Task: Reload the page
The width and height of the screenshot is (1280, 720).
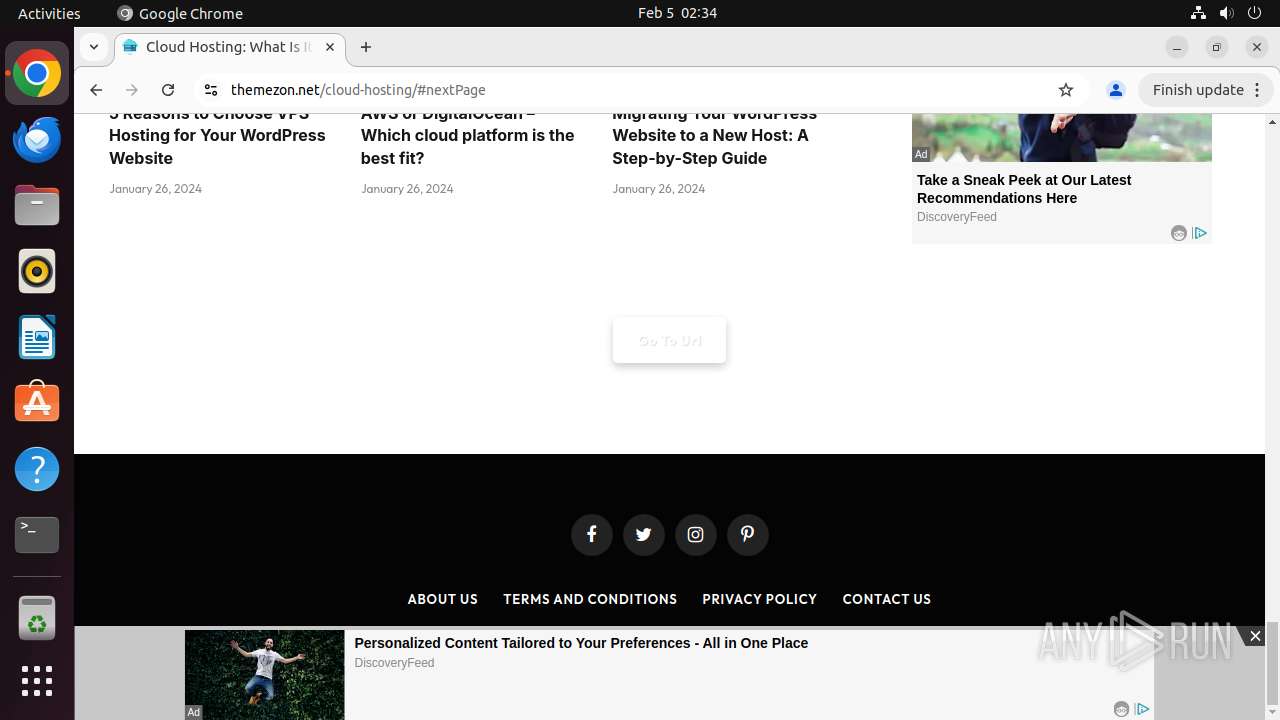Action: [x=168, y=90]
